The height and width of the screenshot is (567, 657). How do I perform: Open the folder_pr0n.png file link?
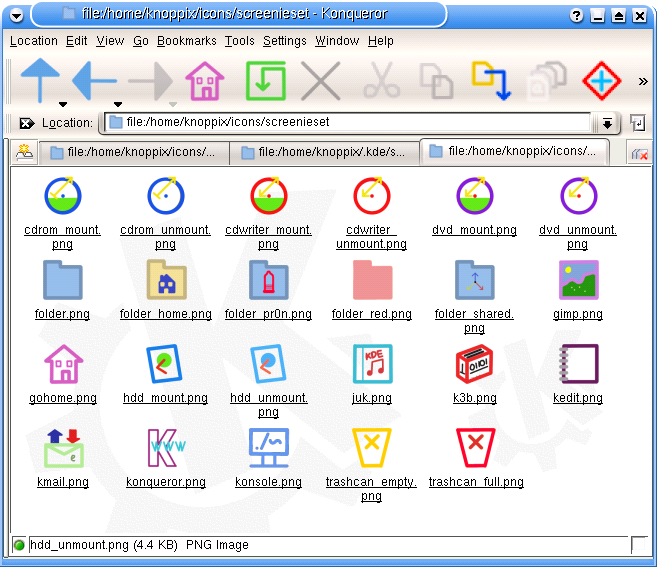pos(268,314)
